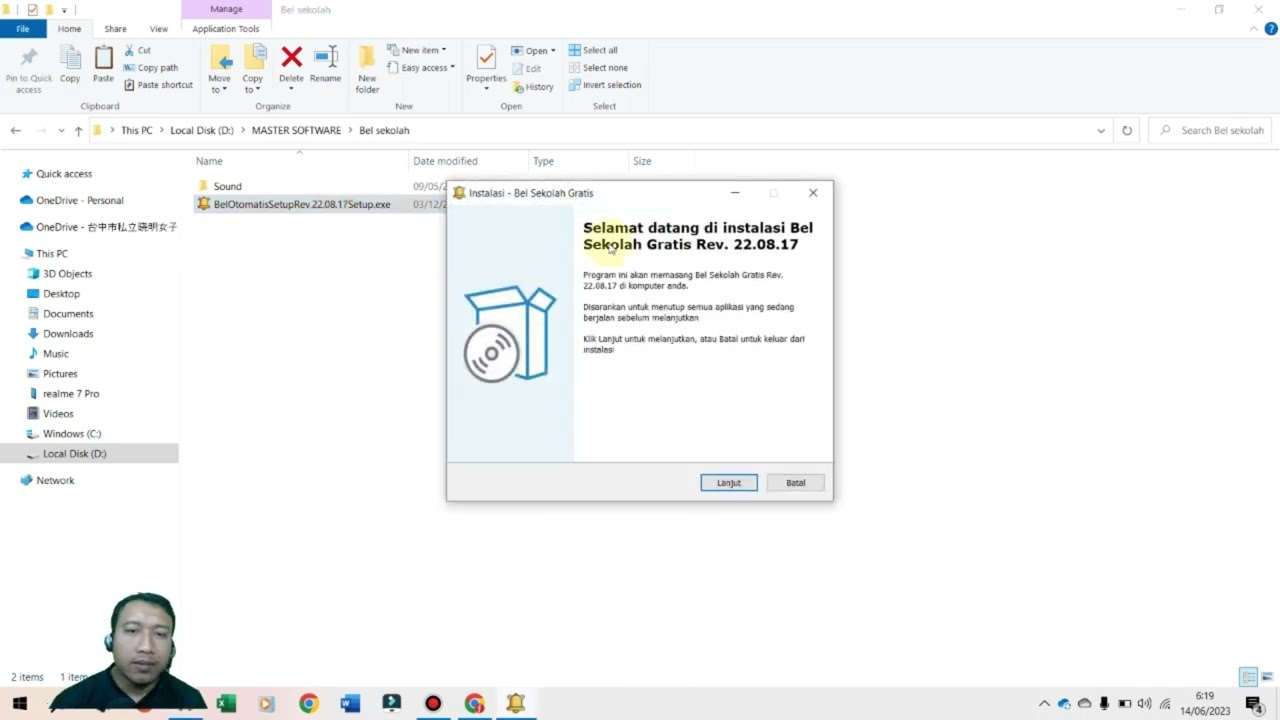Open Music in the sidebar
Viewport: 1280px width, 720px height.
pos(56,354)
